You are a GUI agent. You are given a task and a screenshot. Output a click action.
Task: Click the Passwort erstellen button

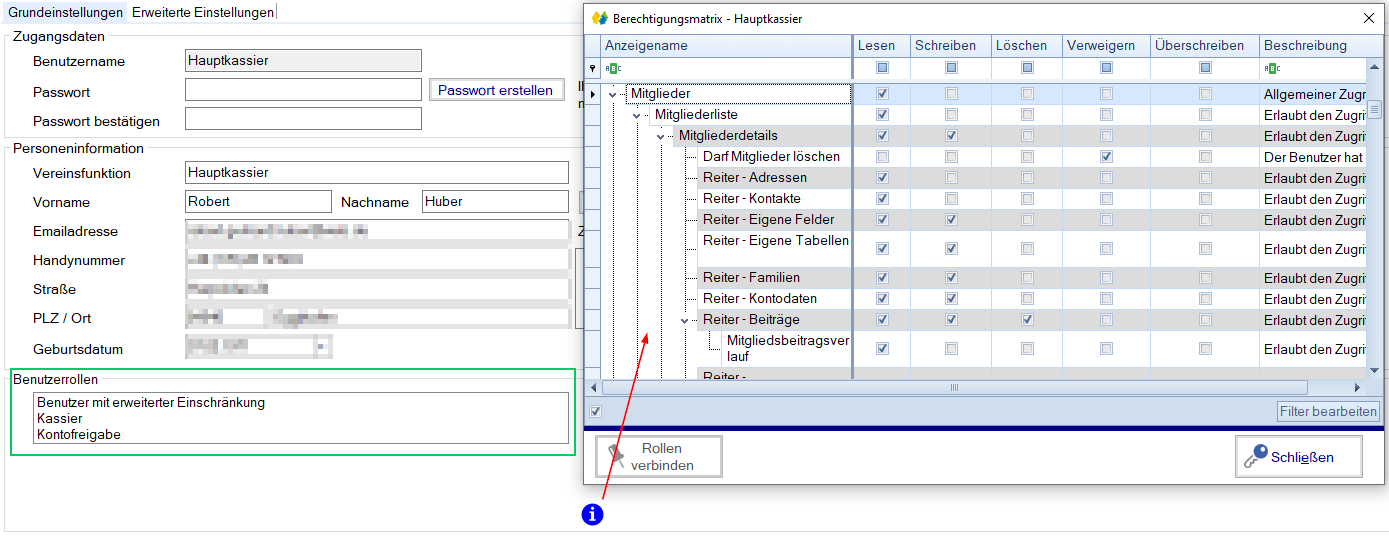point(495,90)
